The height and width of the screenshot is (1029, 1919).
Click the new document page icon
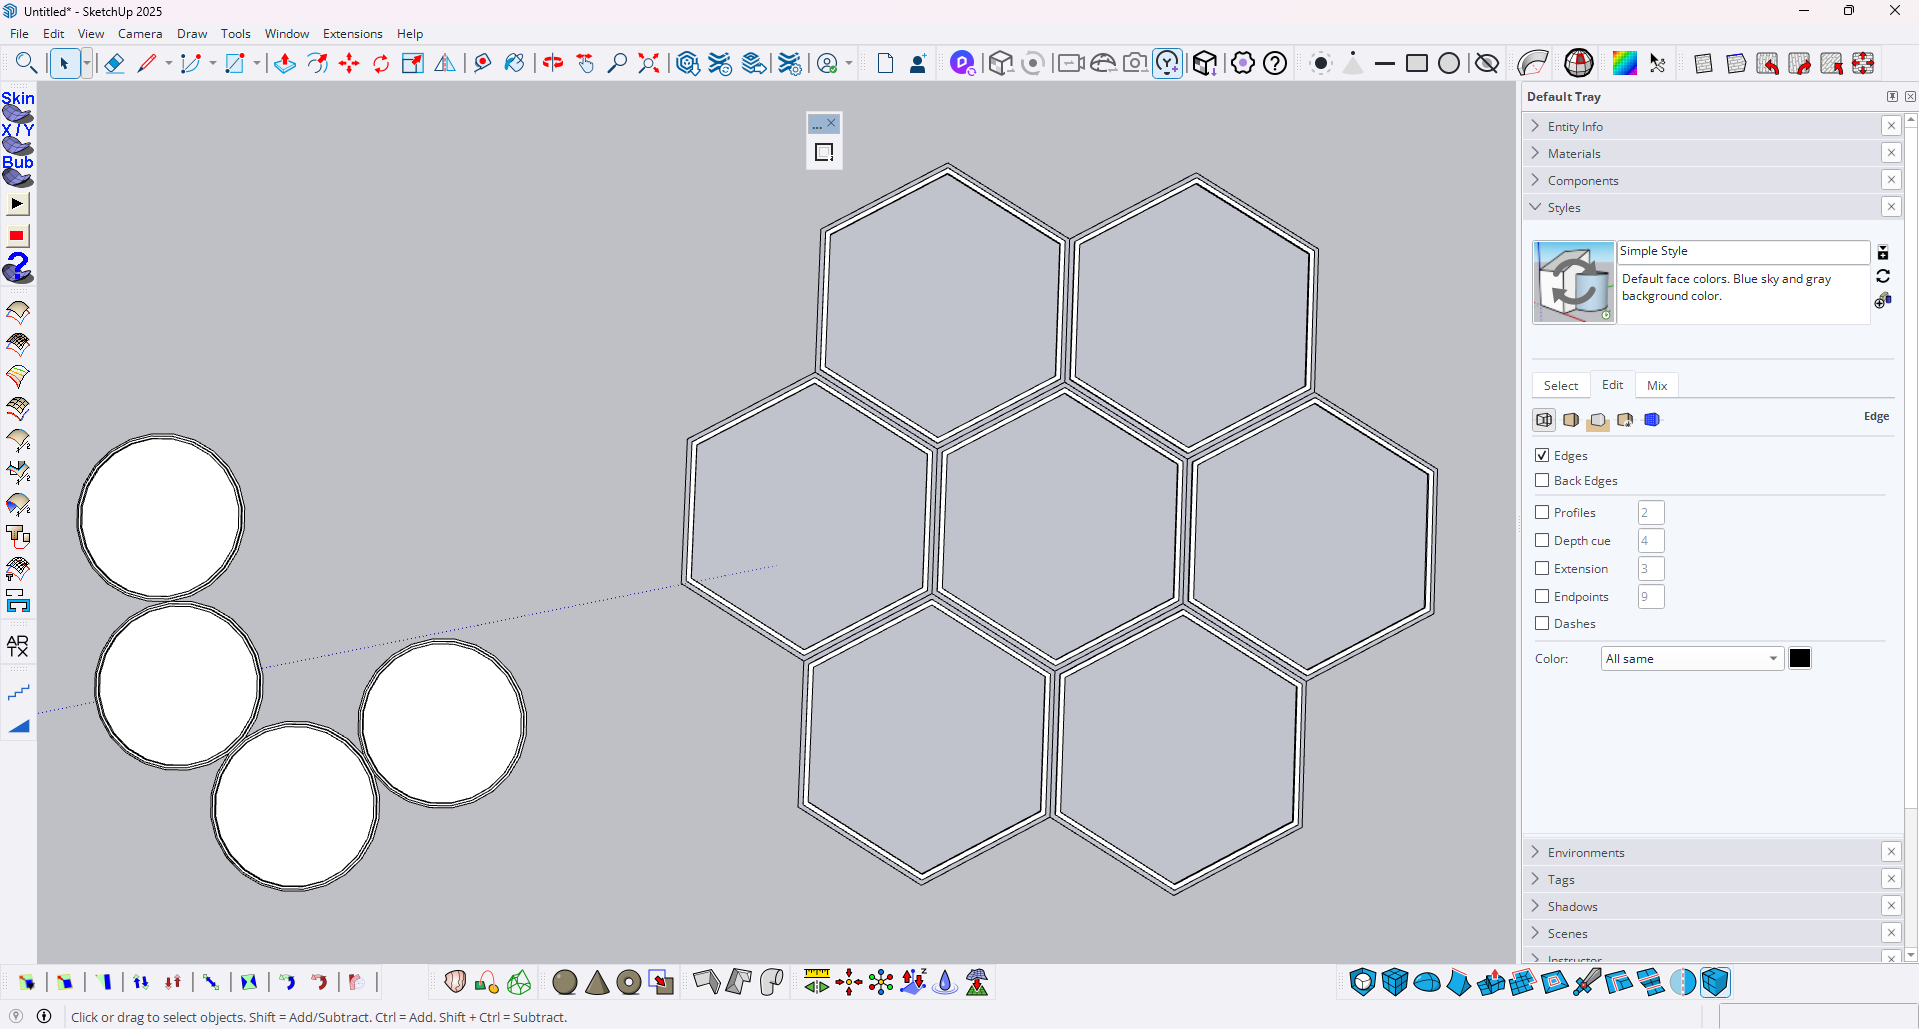tap(885, 64)
